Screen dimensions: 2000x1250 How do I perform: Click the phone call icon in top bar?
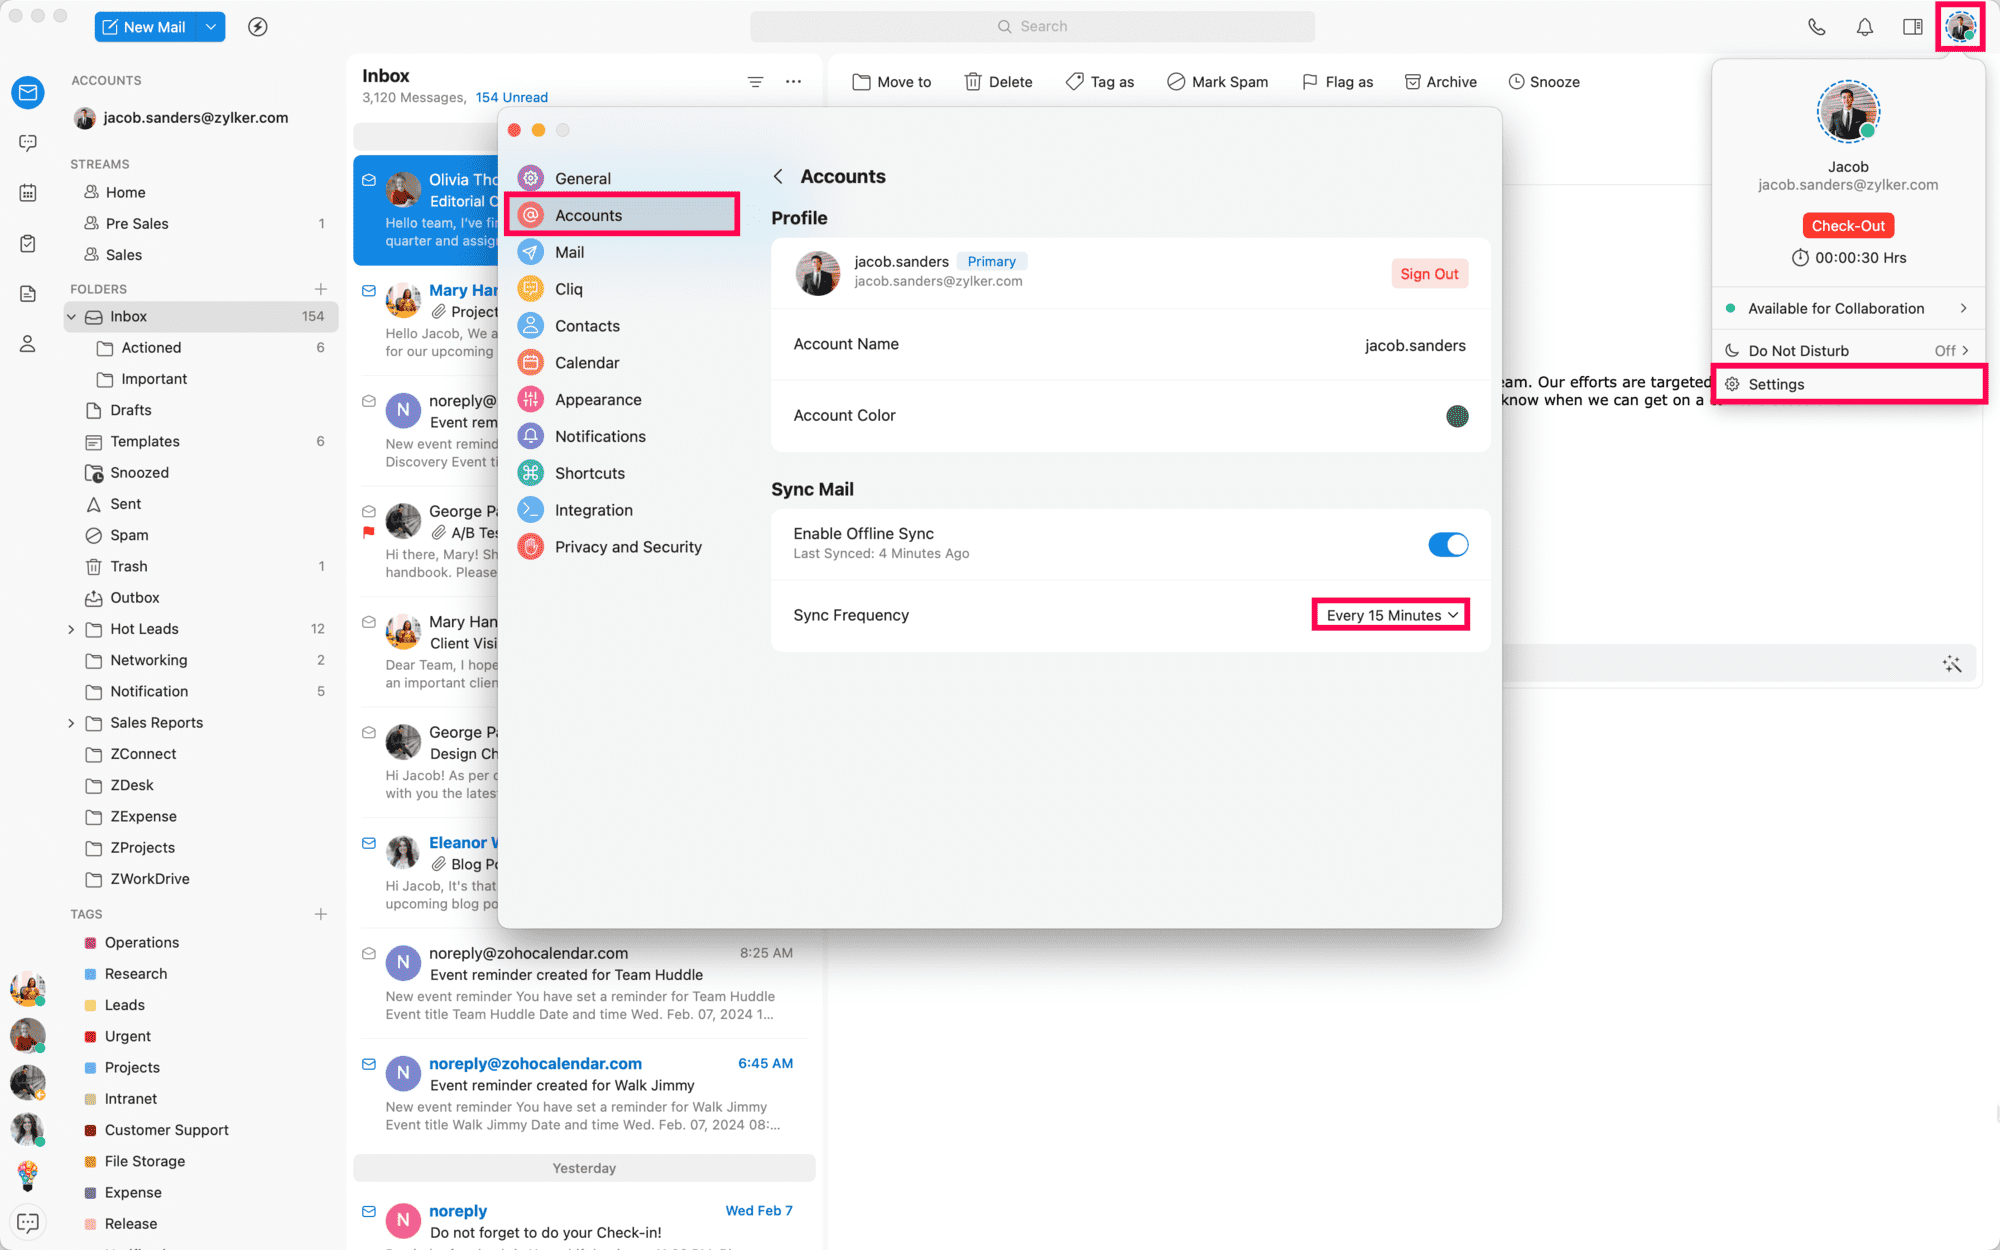click(1816, 27)
